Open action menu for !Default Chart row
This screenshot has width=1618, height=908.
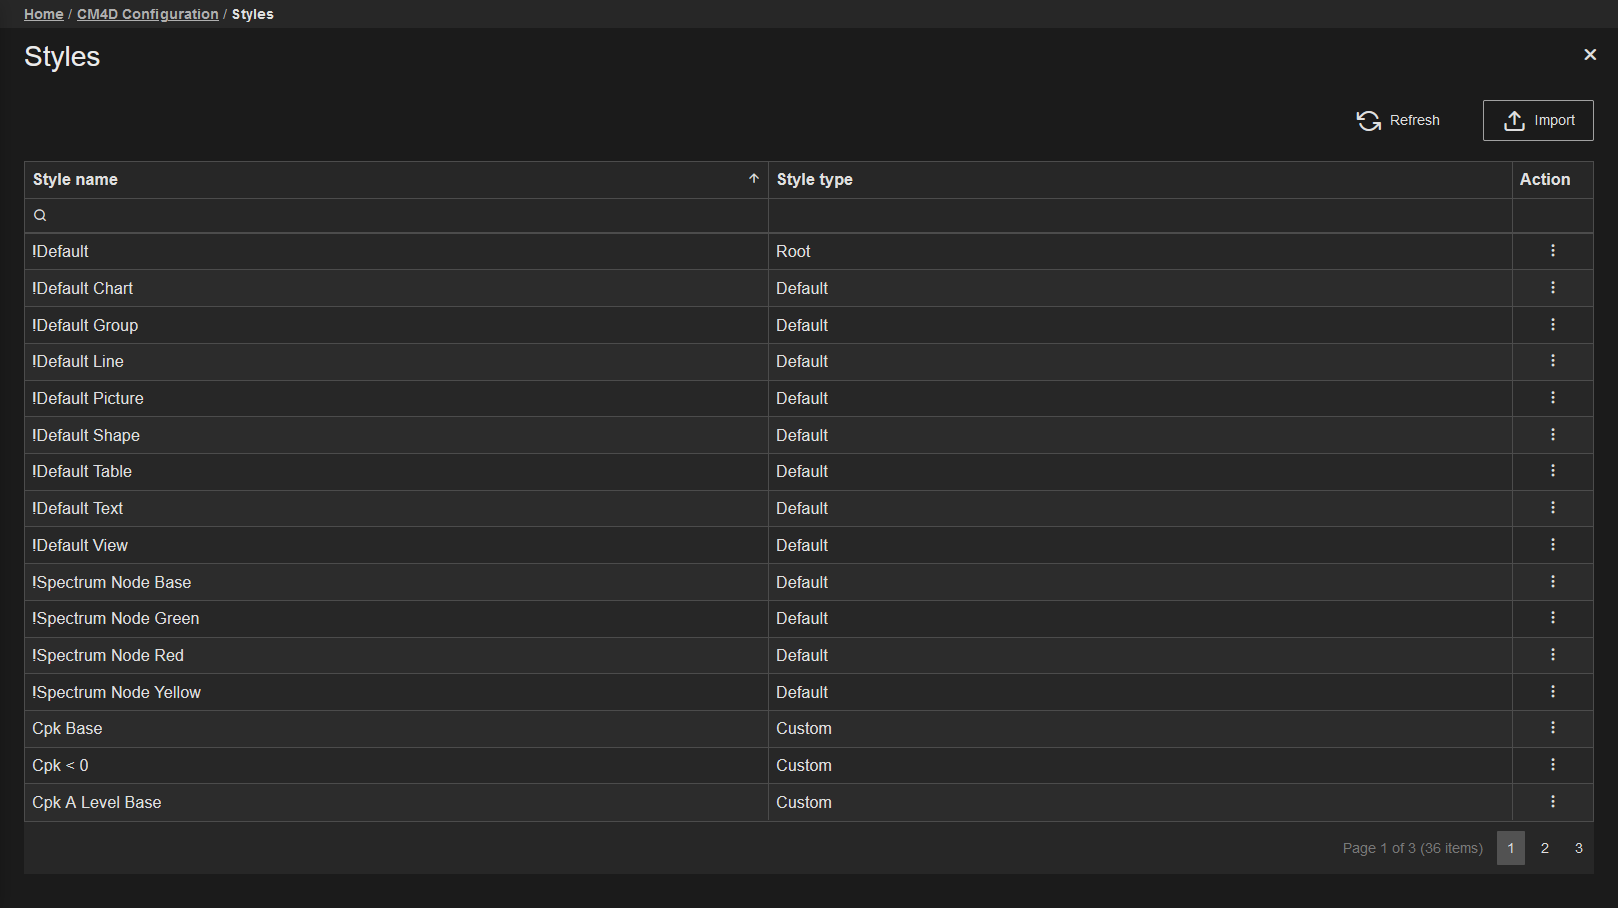click(x=1552, y=288)
